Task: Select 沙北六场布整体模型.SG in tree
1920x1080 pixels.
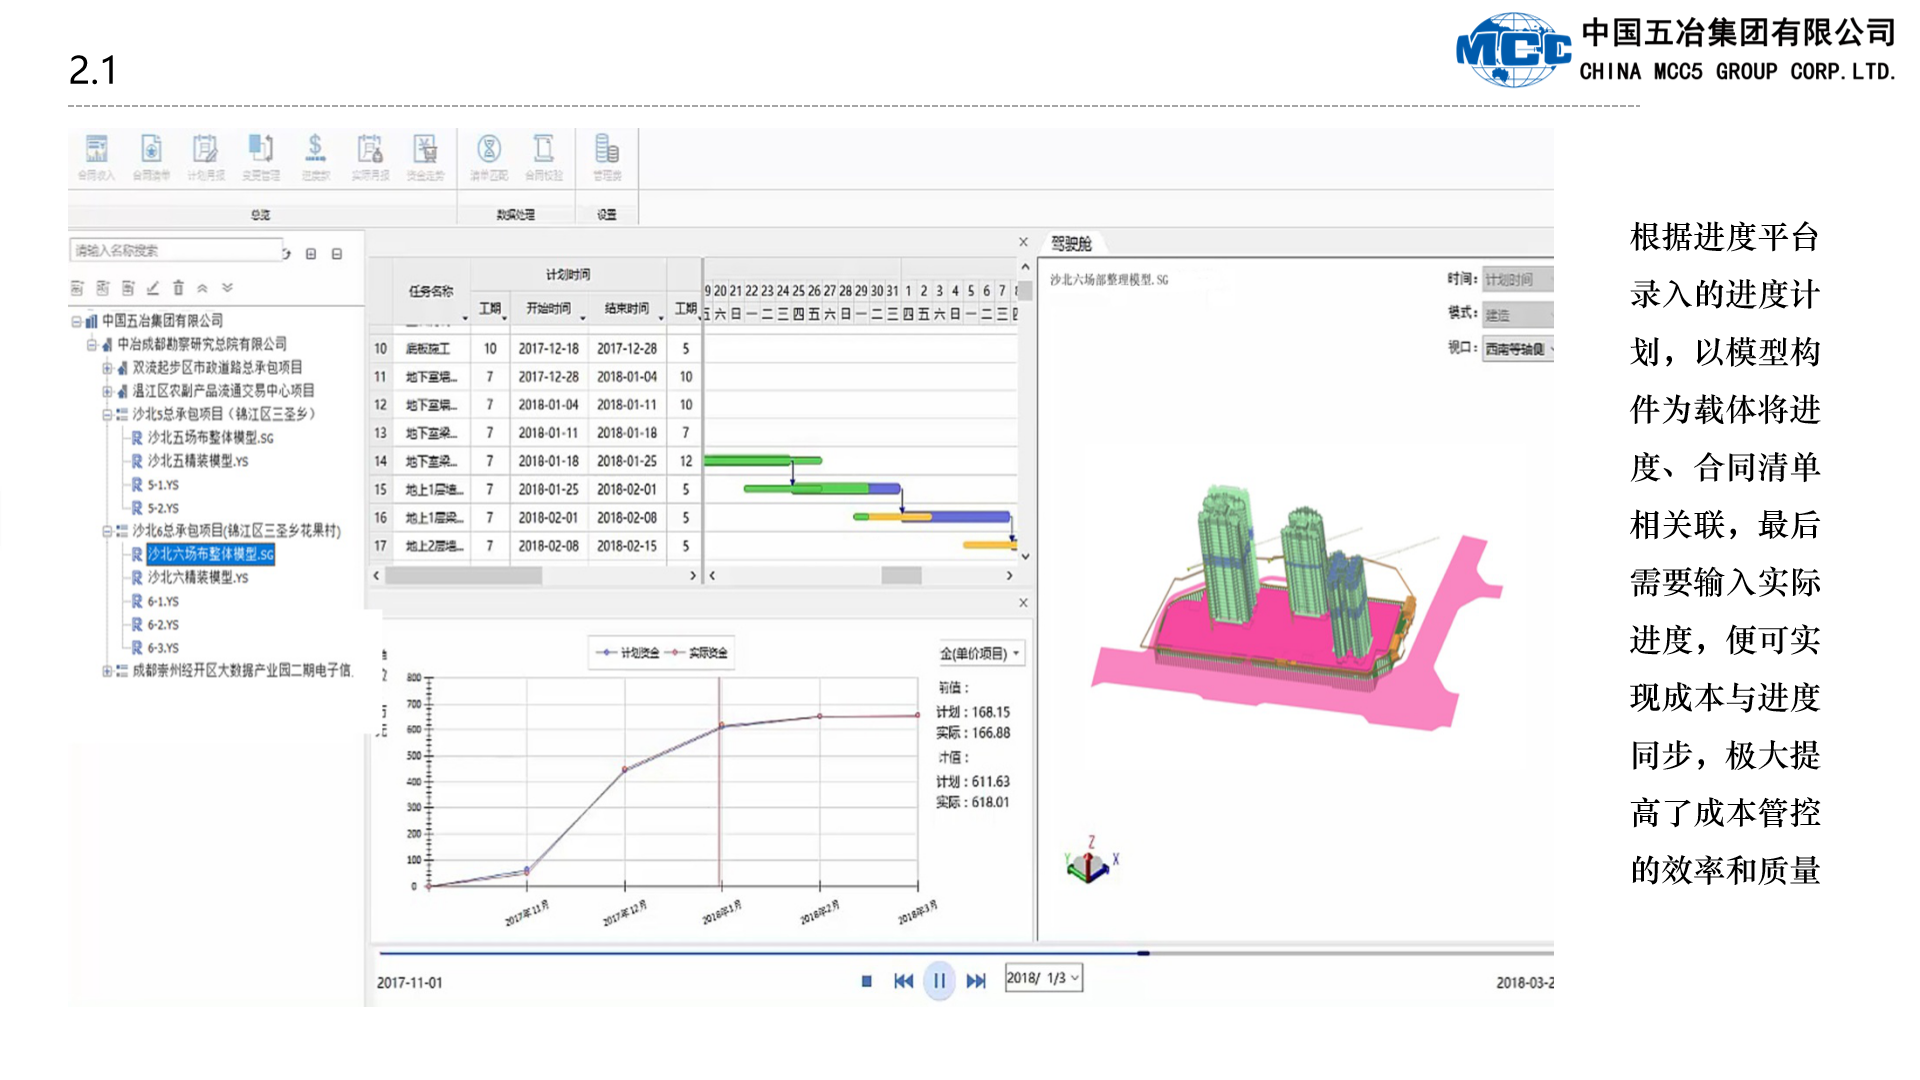Action: pos(210,554)
